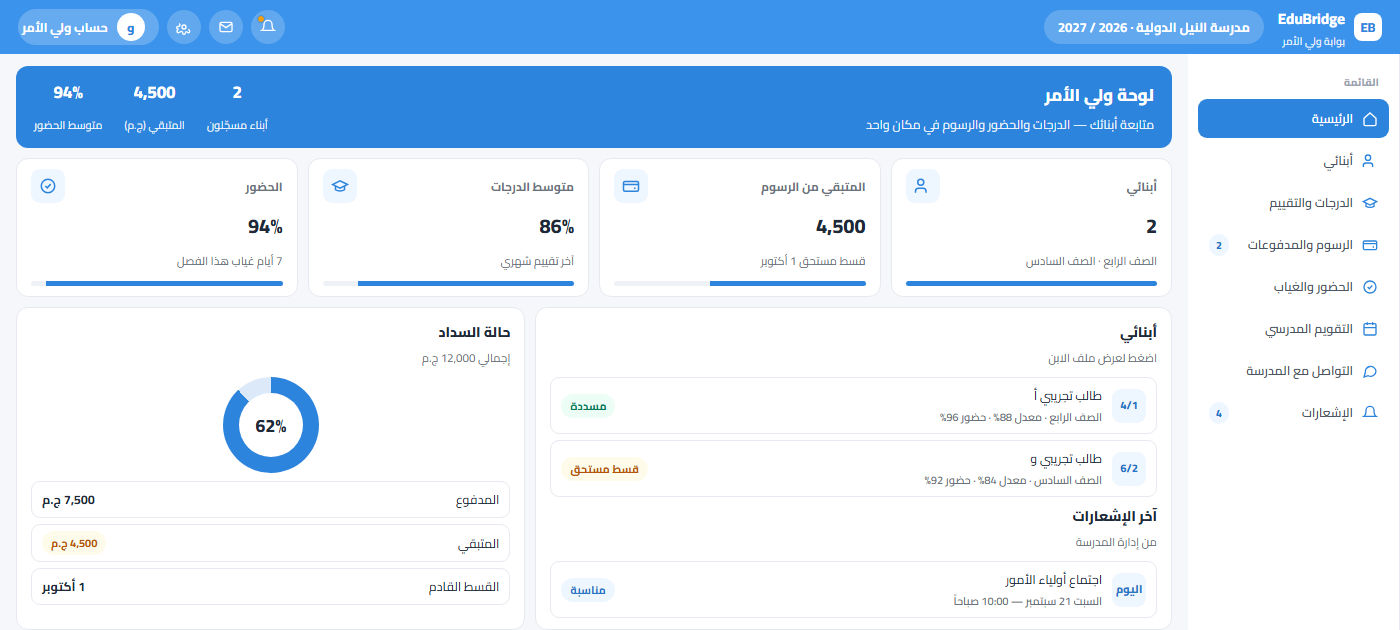Click the check circle icon beside الحضور والغياب

click(1370, 287)
